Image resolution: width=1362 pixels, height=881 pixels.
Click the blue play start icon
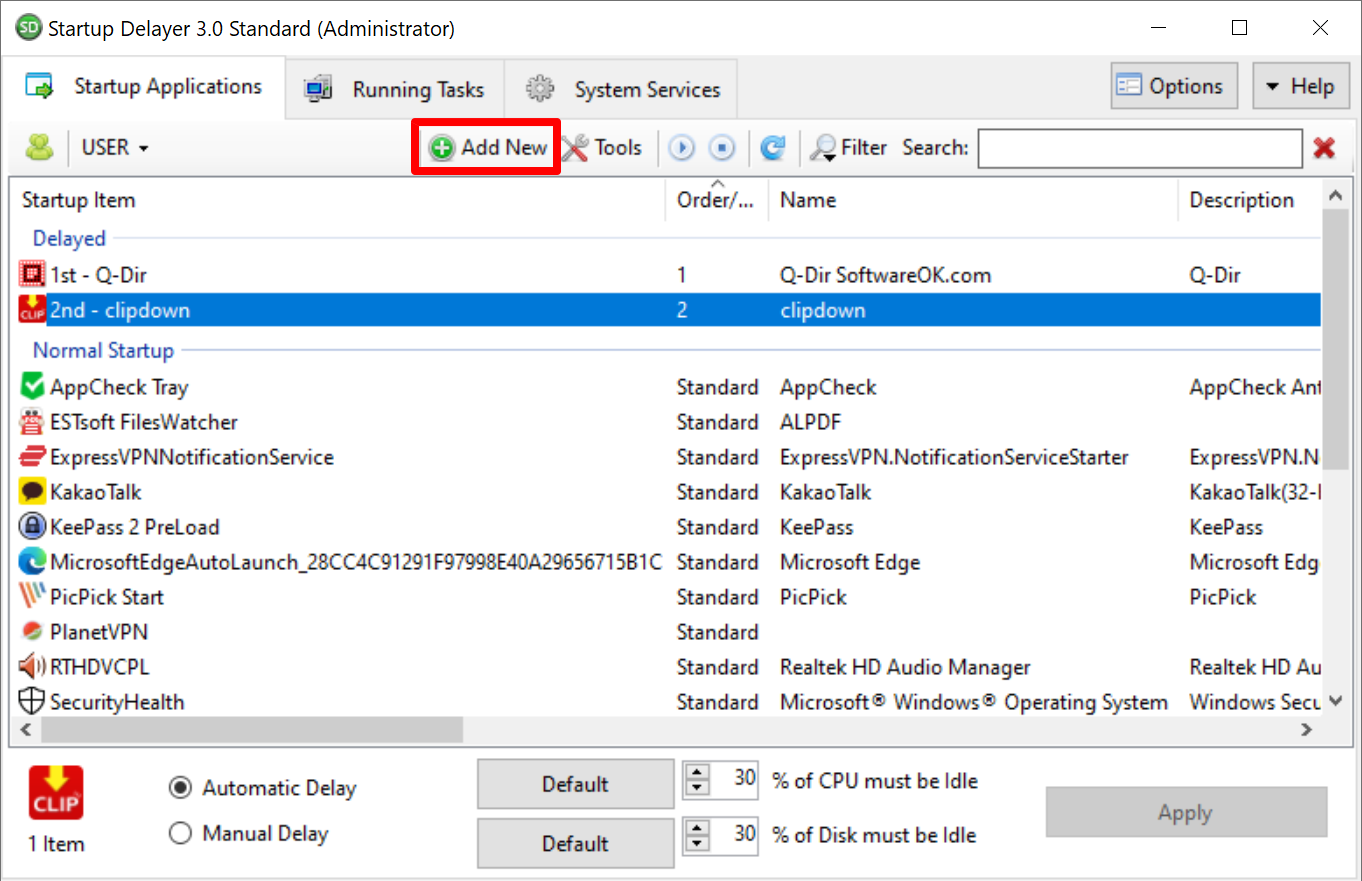click(682, 149)
